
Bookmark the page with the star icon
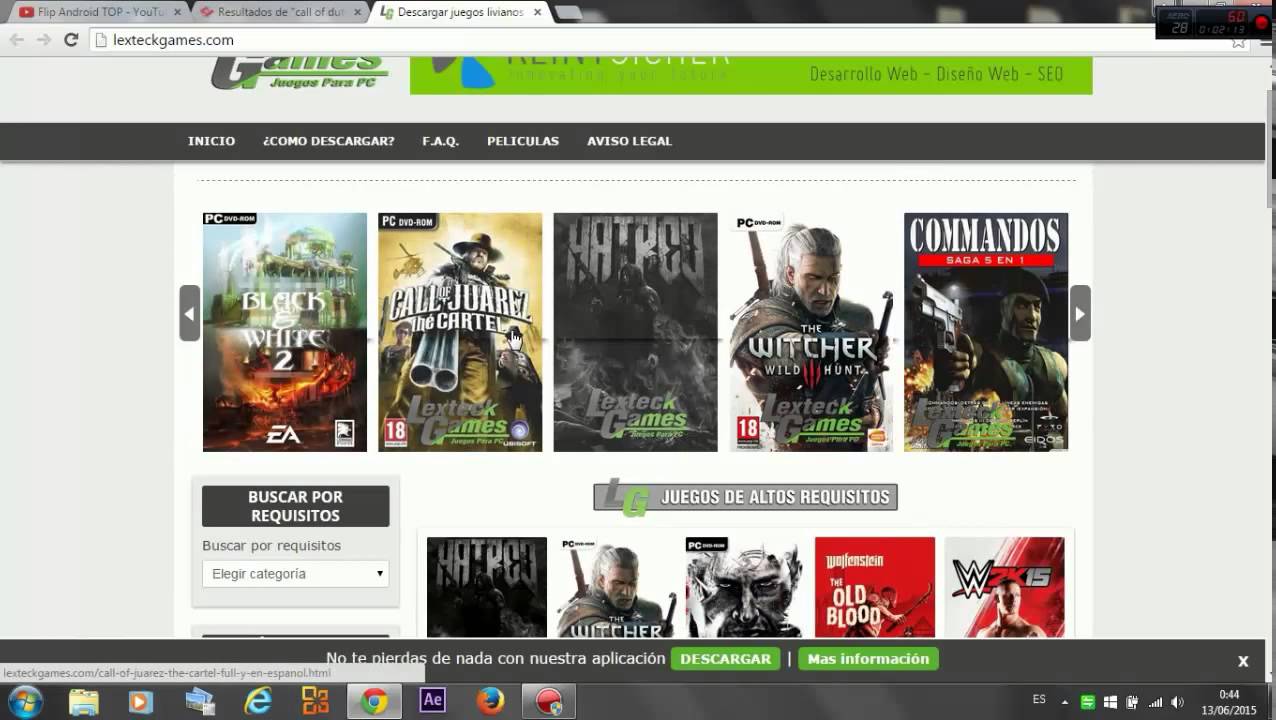click(x=1238, y=41)
